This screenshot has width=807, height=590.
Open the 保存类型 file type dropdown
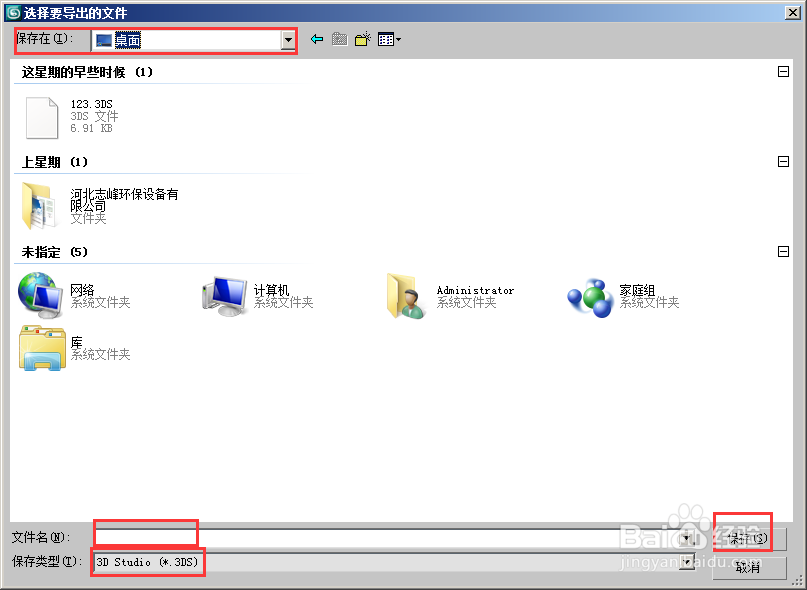(686, 562)
